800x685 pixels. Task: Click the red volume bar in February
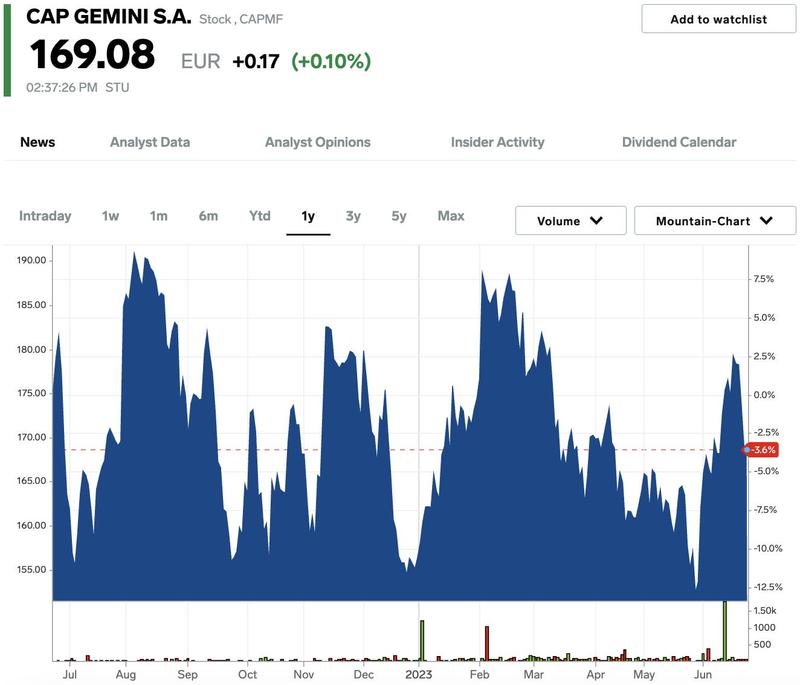pyautogui.click(x=487, y=643)
